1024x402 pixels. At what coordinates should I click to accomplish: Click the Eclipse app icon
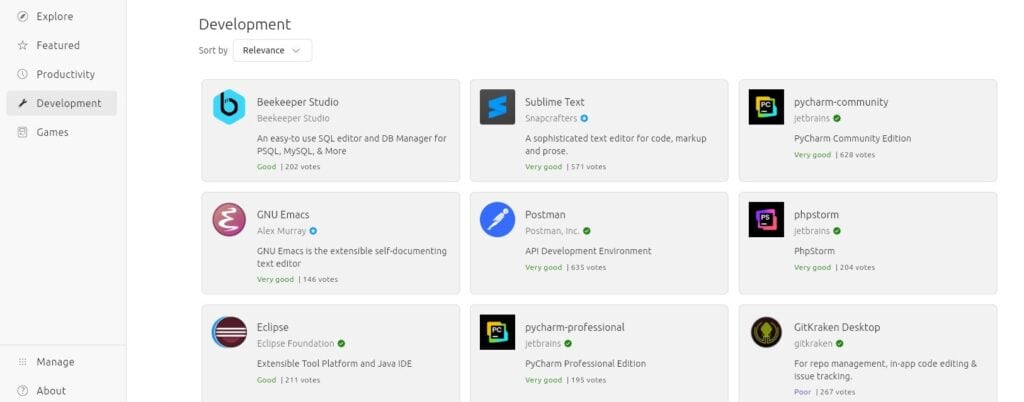coord(229,332)
